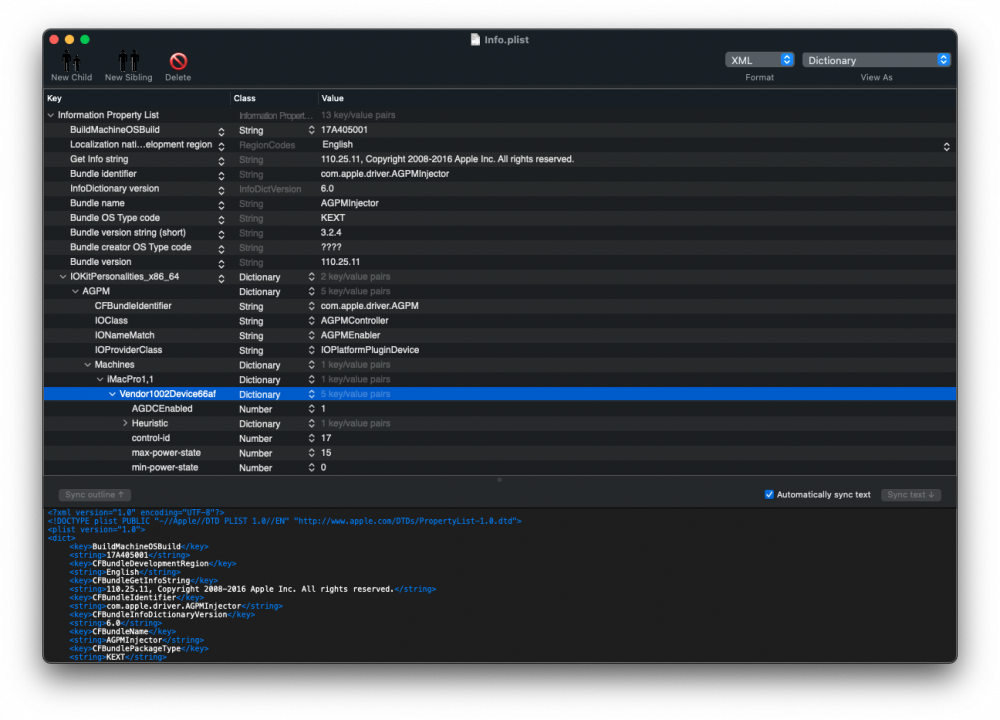Click the Info.plist document icon in title bar
The width and height of the screenshot is (1000, 720).
pyautogui.click(x=475, y=40)
